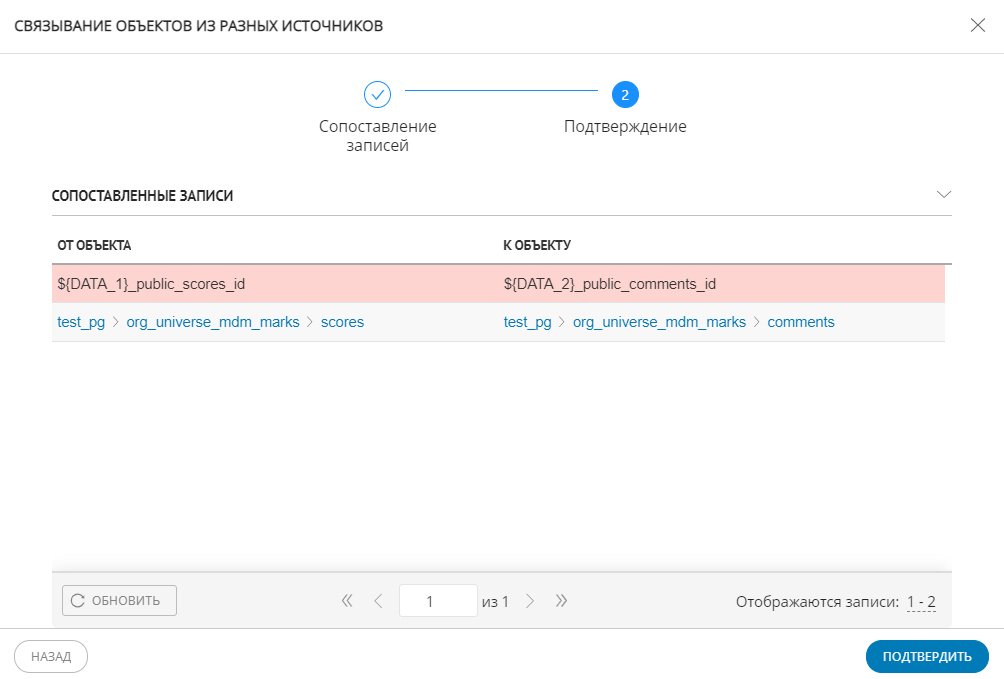Viewport: 1004px width, 679px height.
Task: Close the object linking dialog
Action: tap(977, 26)
